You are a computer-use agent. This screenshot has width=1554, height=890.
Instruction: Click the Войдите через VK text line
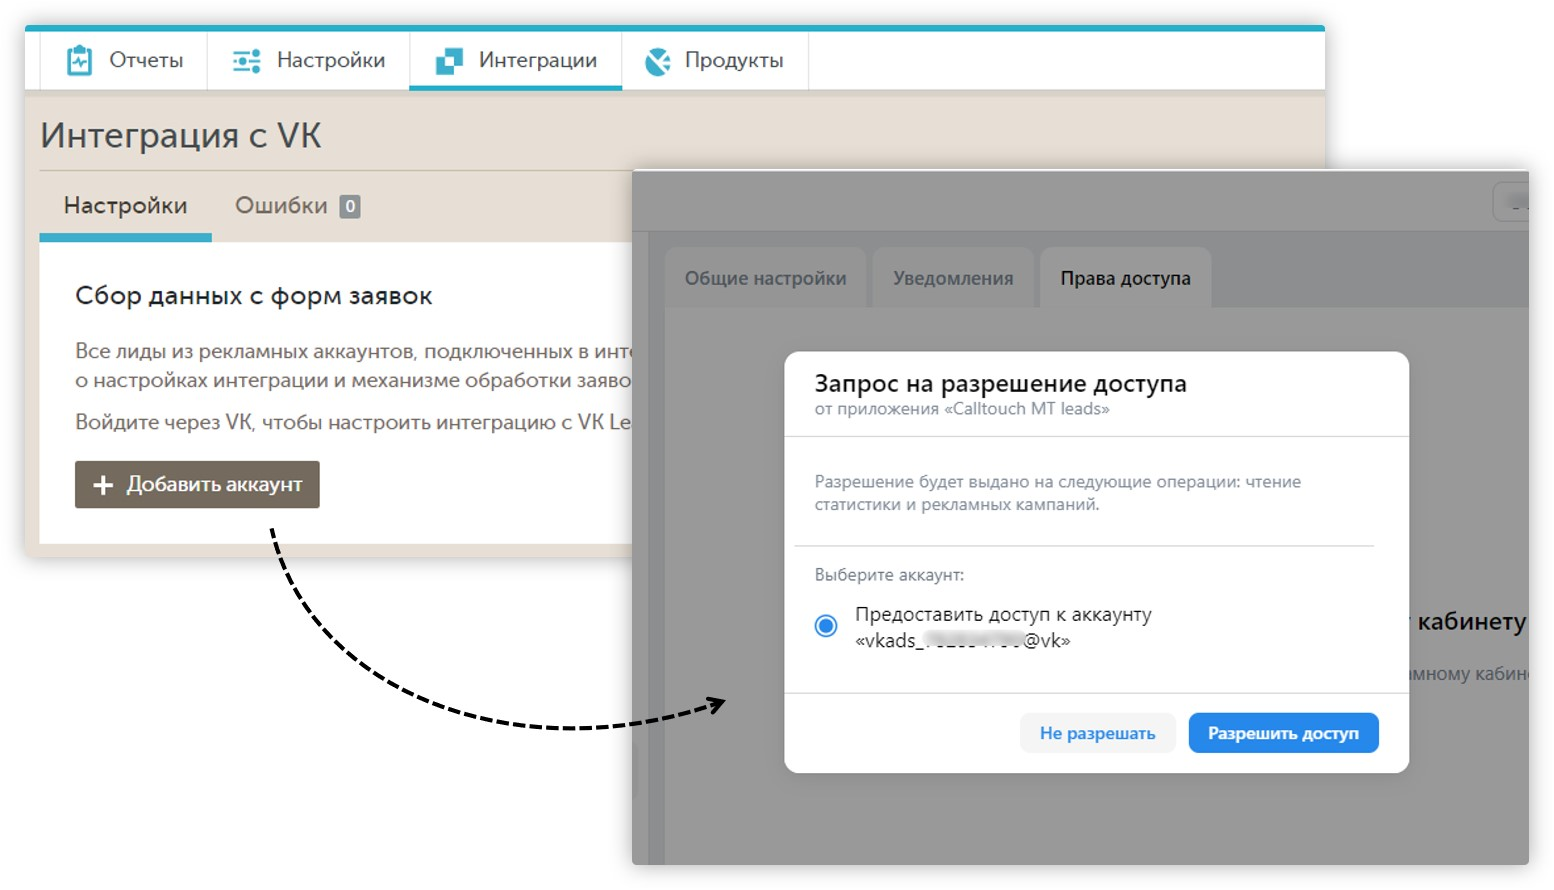(353, 423)
